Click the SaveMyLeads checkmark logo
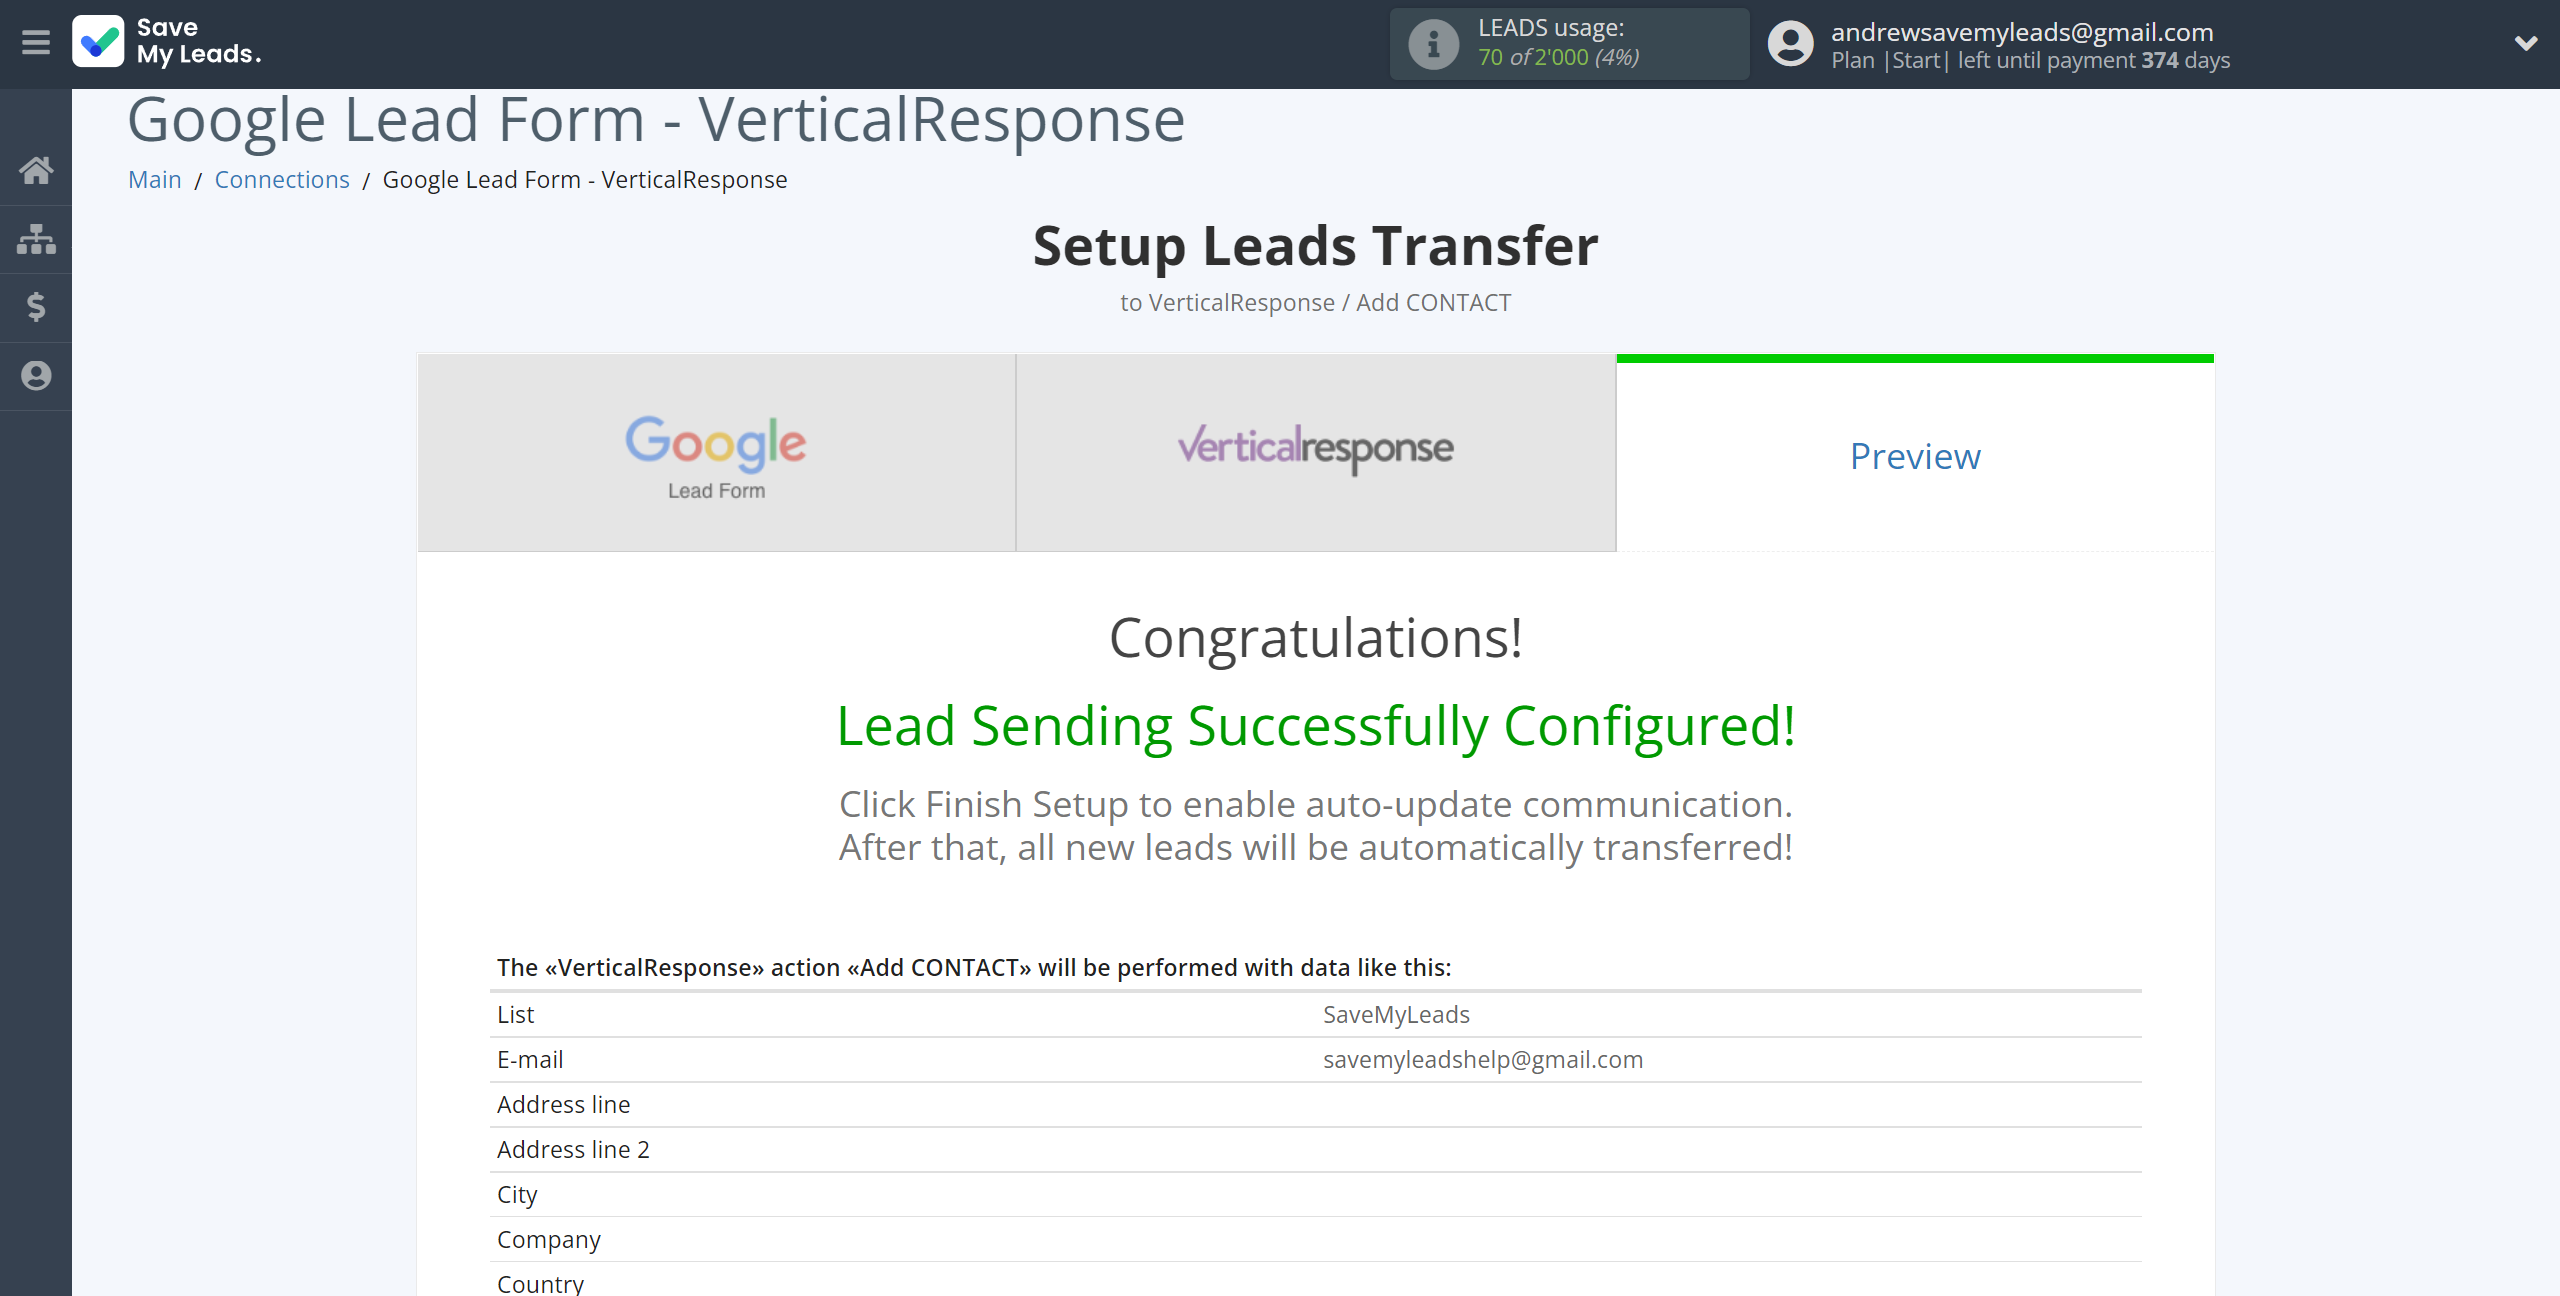This screenshot has height=1296, width=2560. [x=99, y=43]
